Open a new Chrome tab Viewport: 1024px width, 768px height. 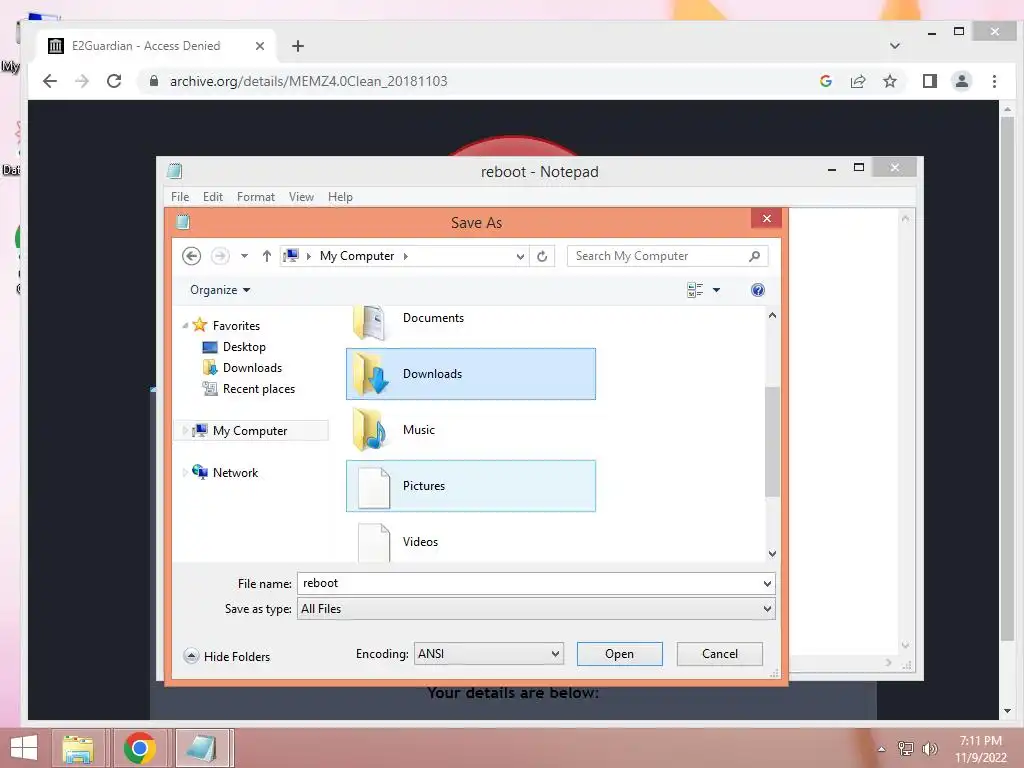click(298, 46)
